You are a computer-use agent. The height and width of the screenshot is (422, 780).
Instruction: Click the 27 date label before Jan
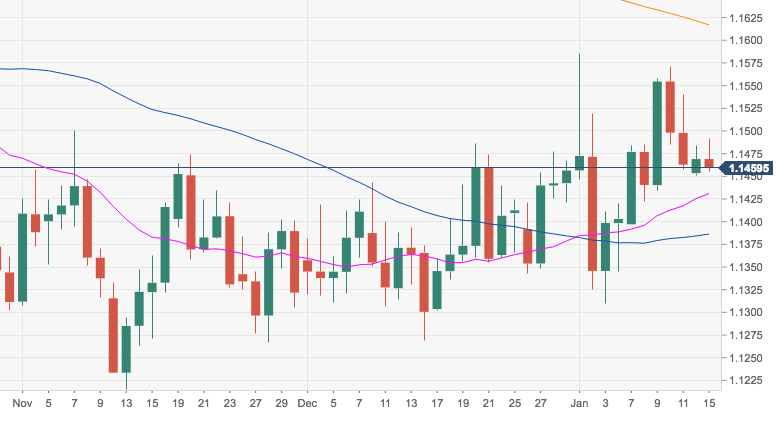541,403
